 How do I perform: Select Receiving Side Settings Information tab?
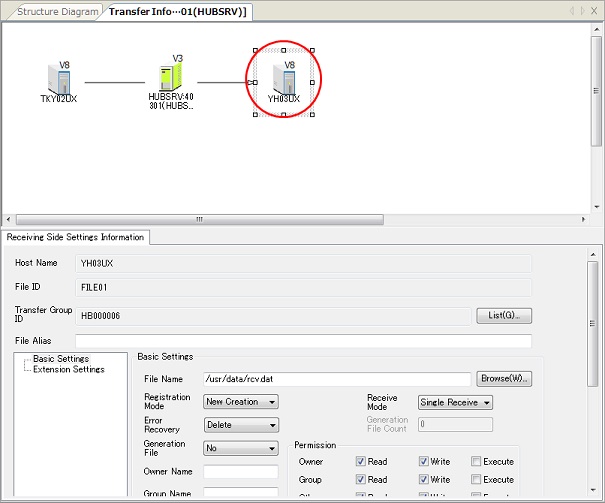77,237
